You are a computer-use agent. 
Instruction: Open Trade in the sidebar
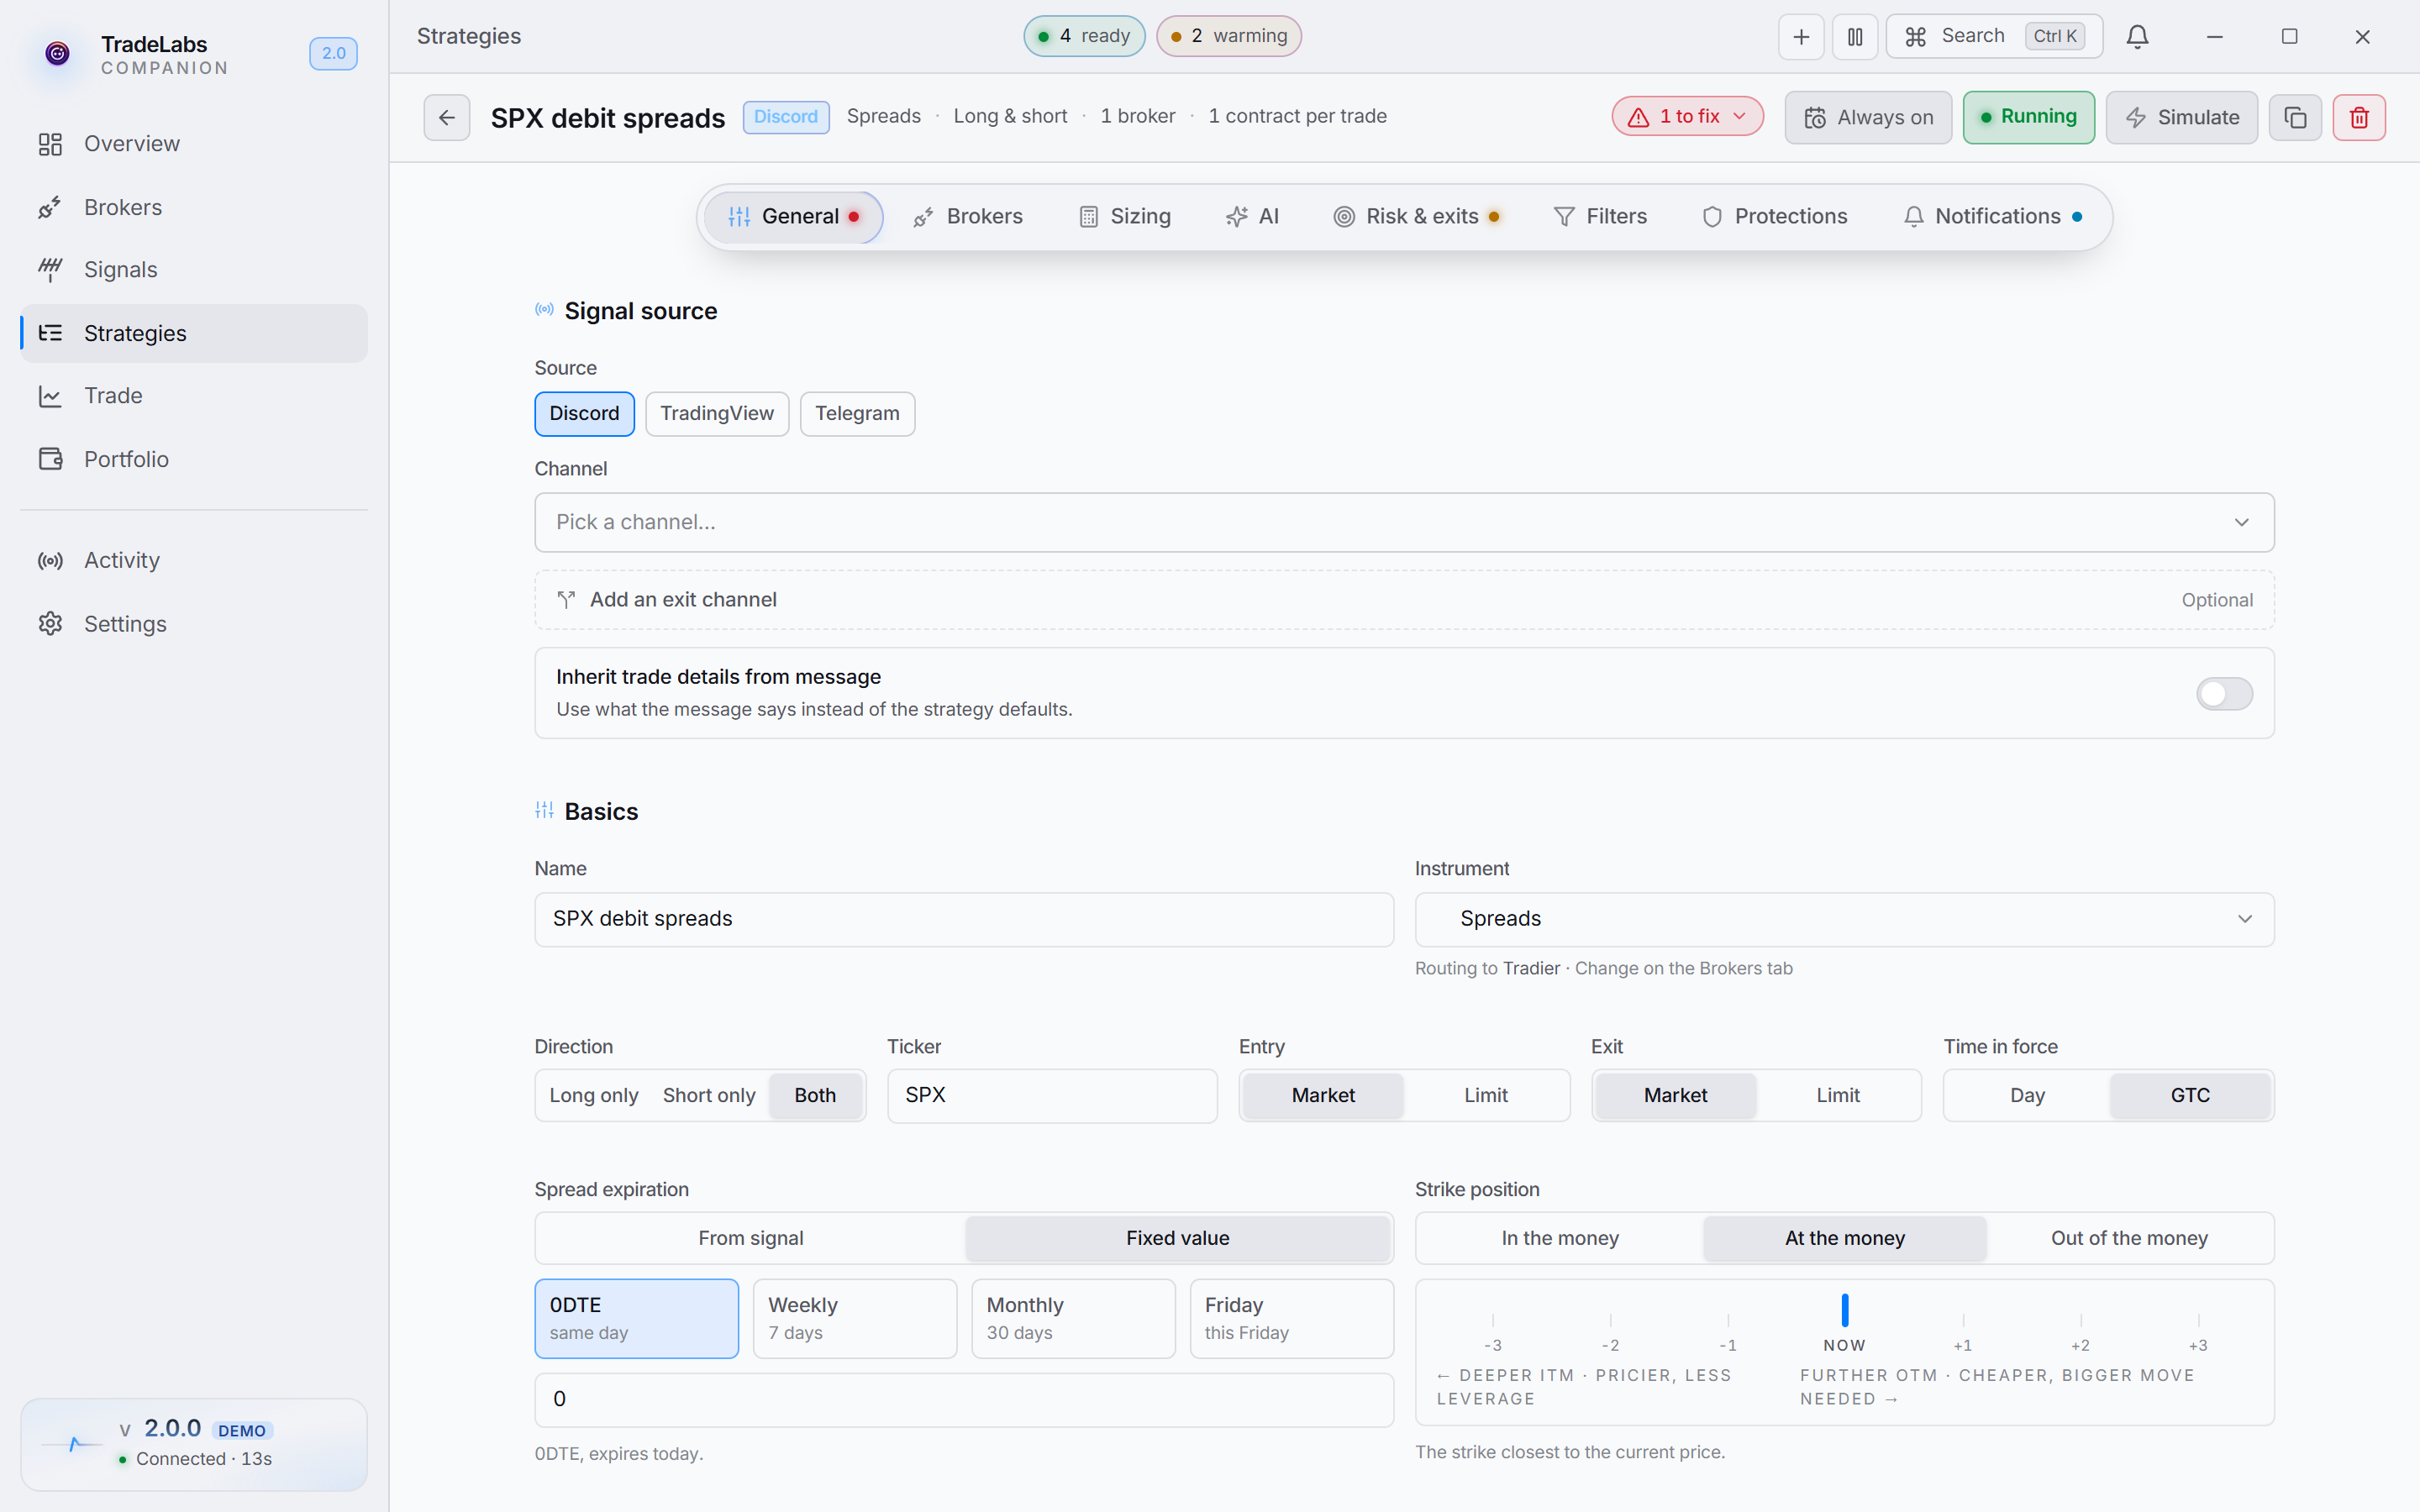click(x=194, y=396)
